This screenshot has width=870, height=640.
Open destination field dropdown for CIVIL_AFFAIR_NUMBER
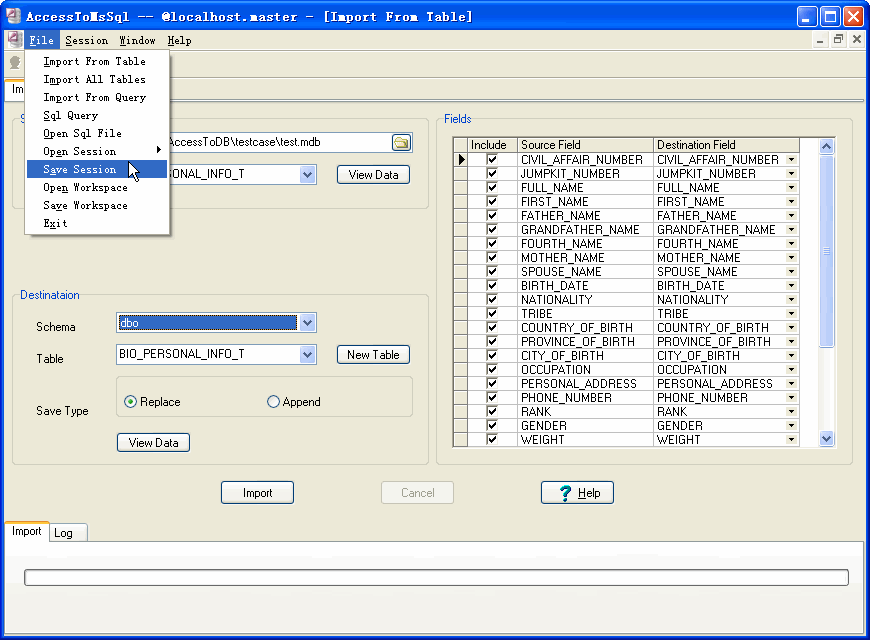(792, 160)
